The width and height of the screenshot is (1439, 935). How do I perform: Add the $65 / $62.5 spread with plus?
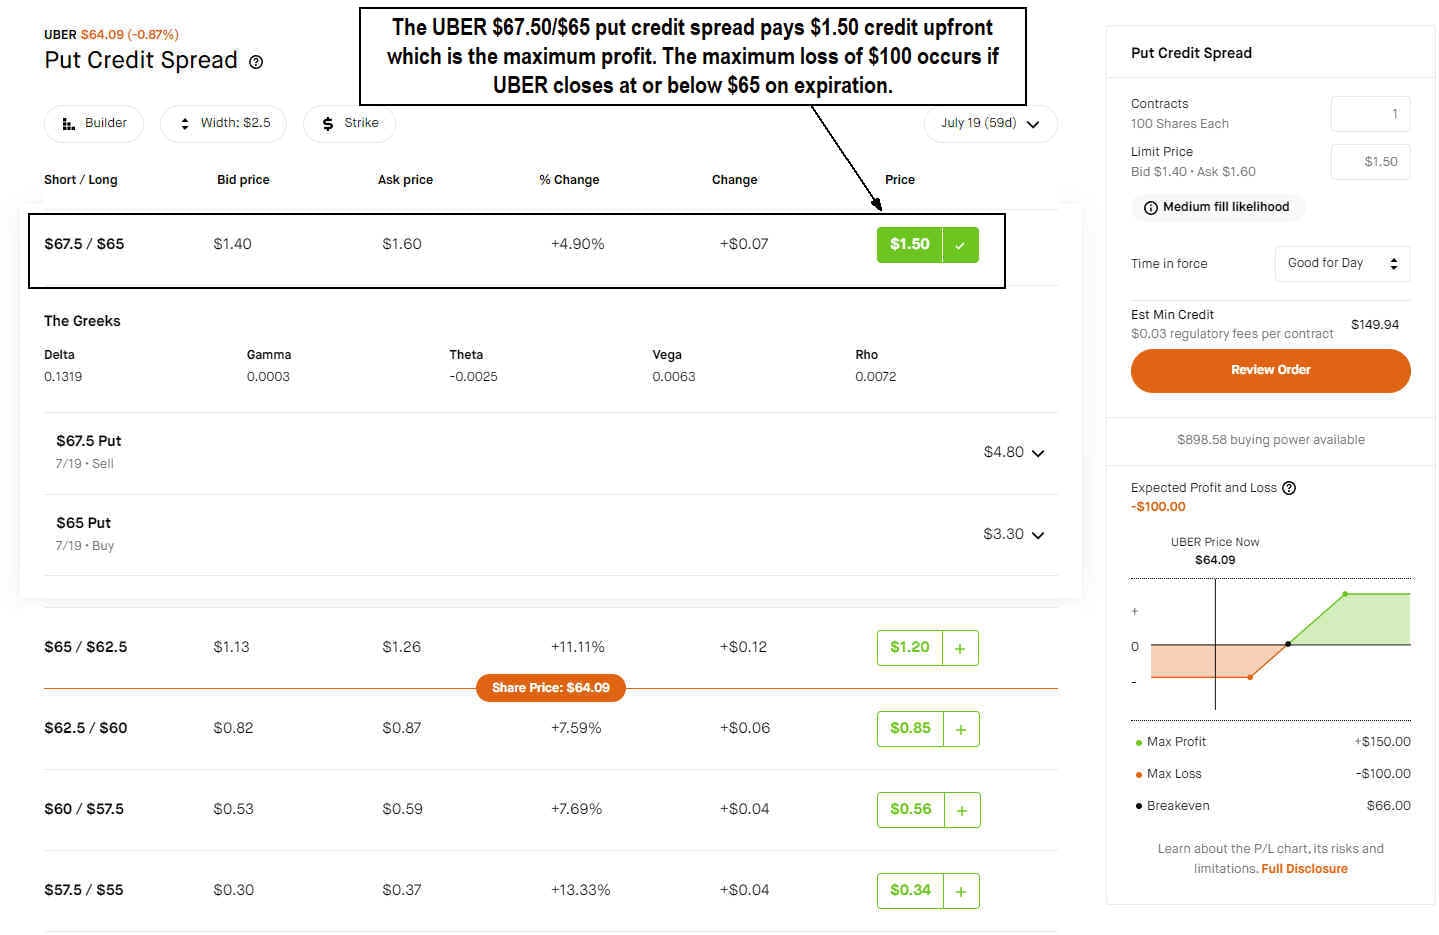960,648
